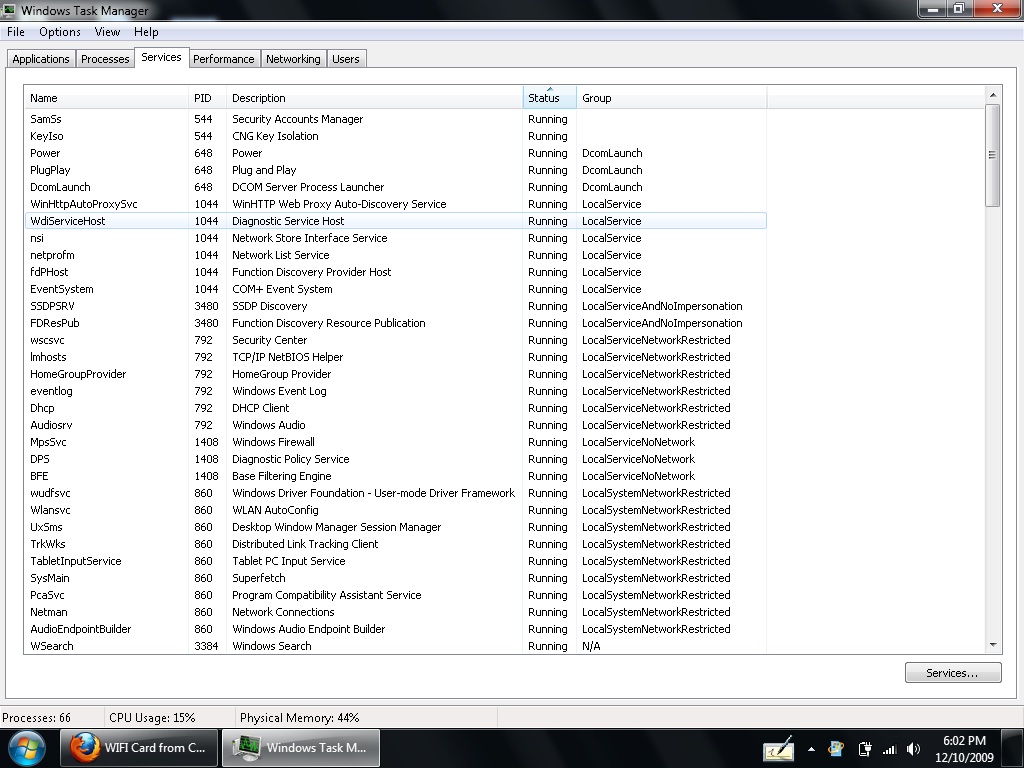
Task: Show hidden tray icons arrow
Action: click(x=811, y=749)
